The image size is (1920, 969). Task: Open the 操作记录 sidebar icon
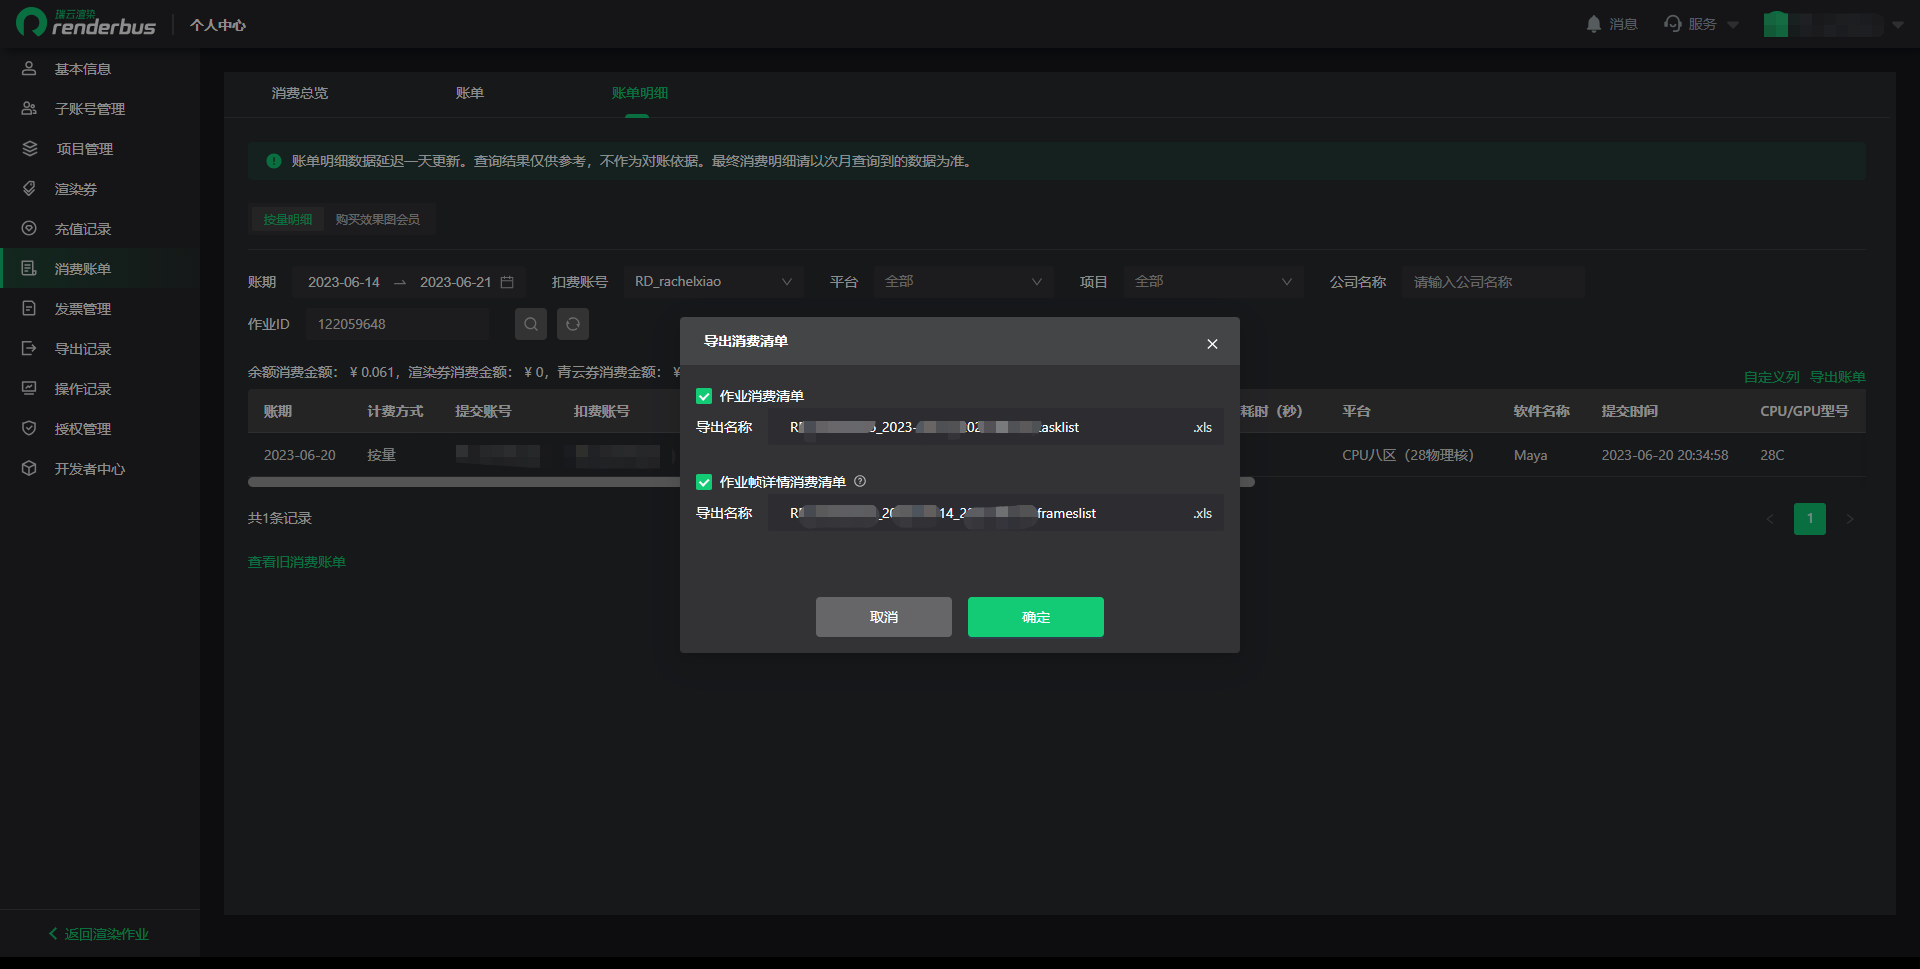tap(29, 389)
